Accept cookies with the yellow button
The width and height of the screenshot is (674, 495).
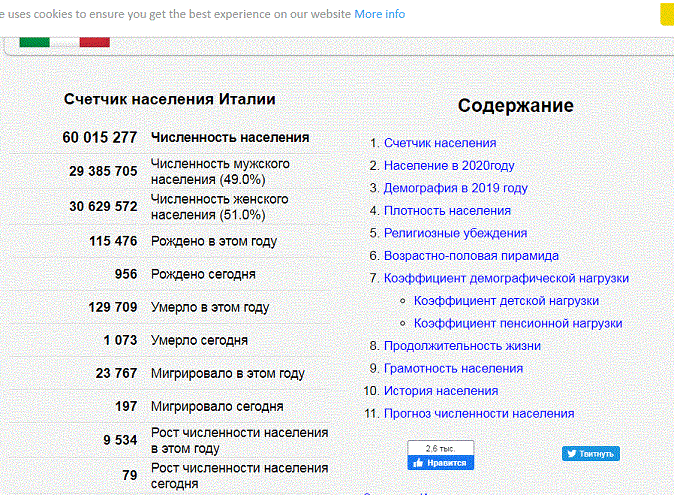666,14
